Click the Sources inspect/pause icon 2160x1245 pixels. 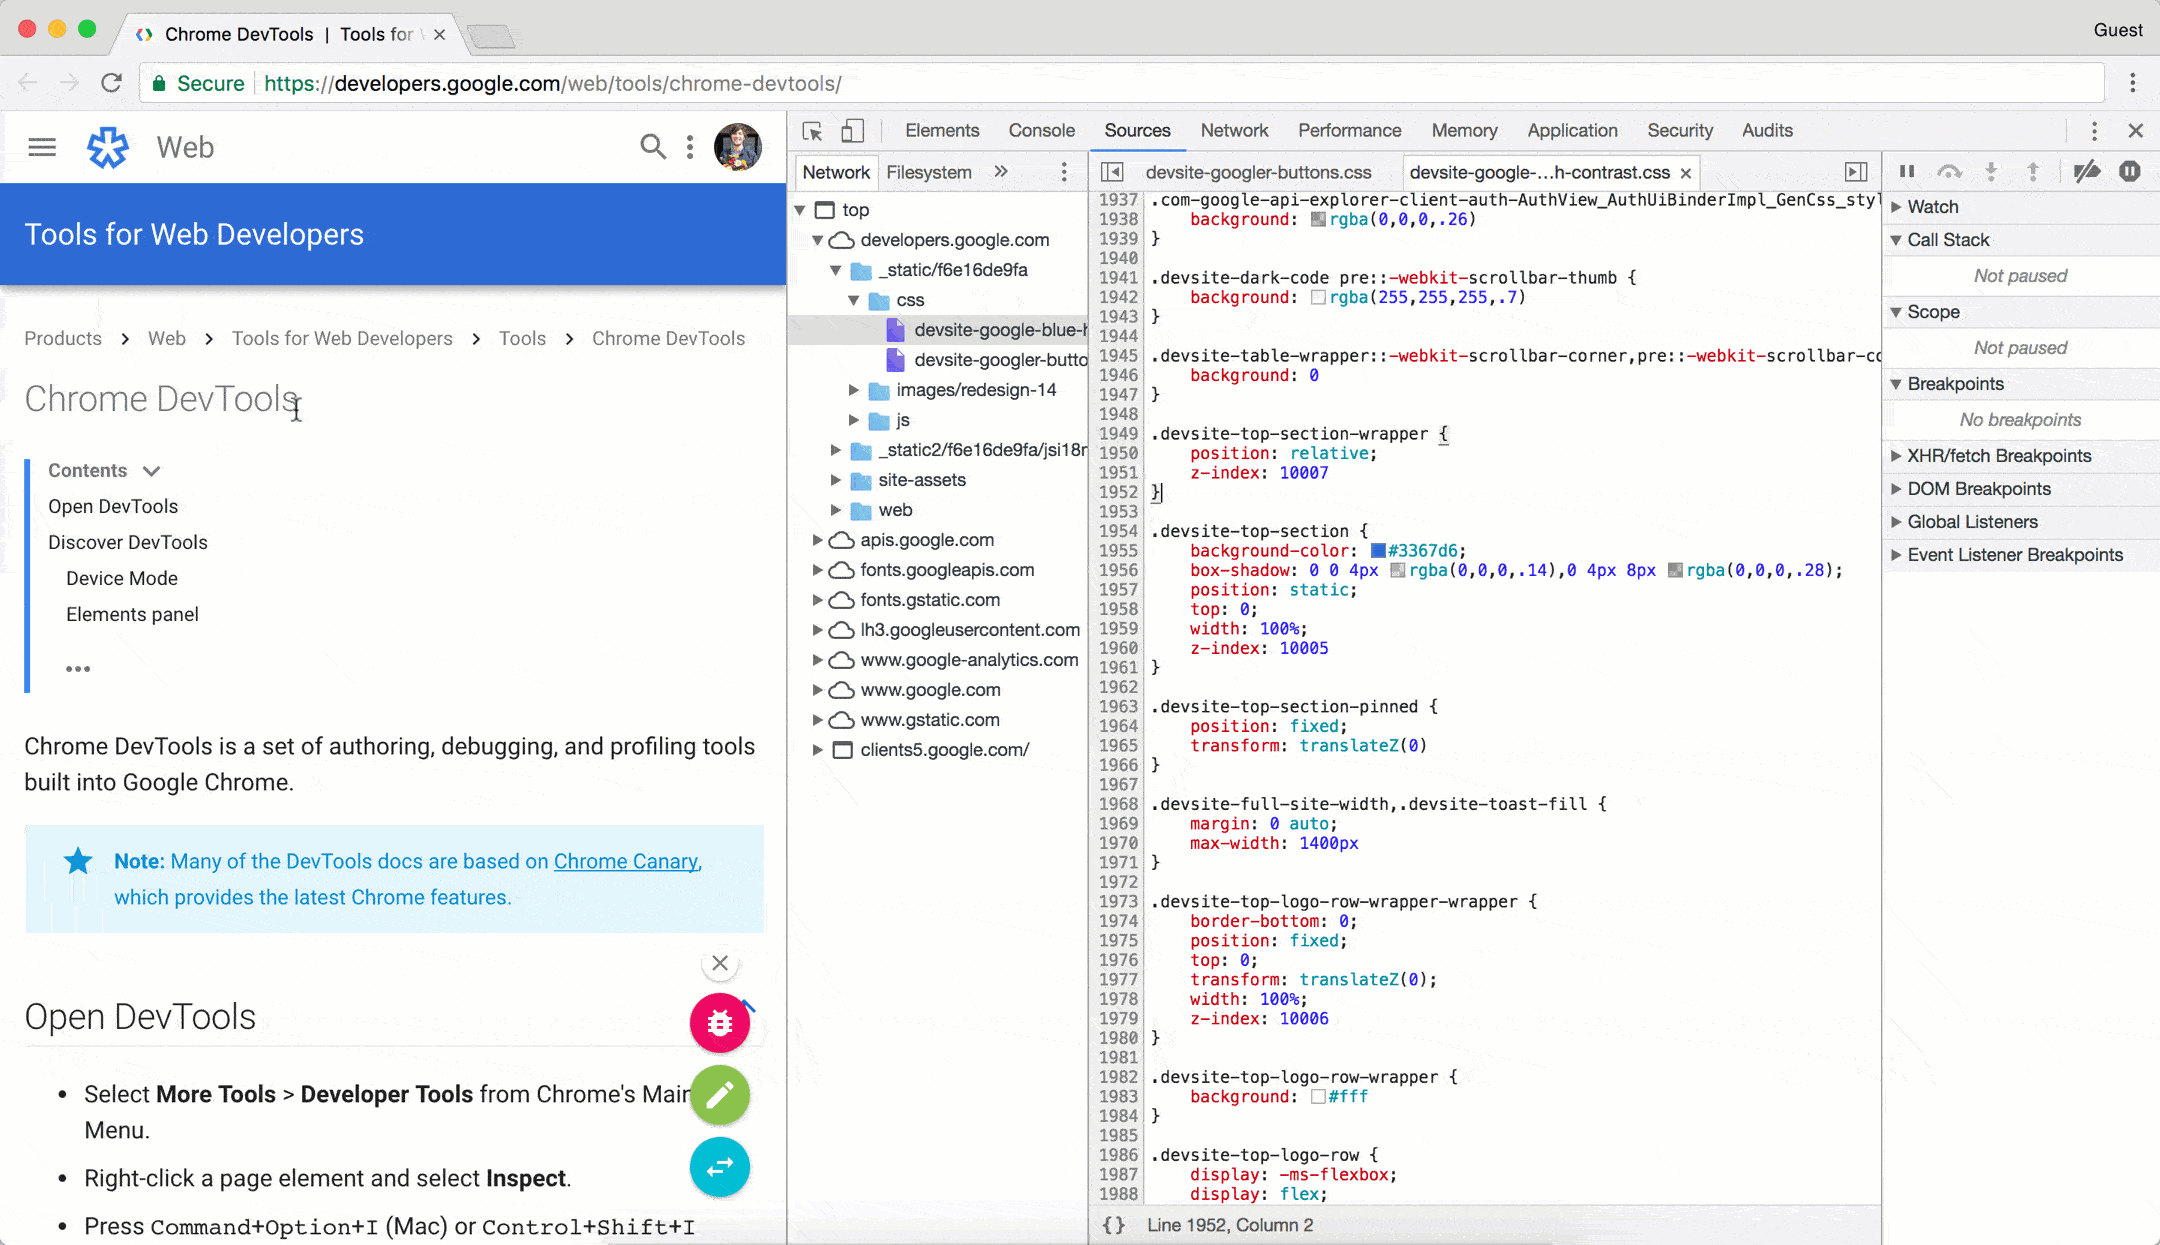tap(1909, 172)
